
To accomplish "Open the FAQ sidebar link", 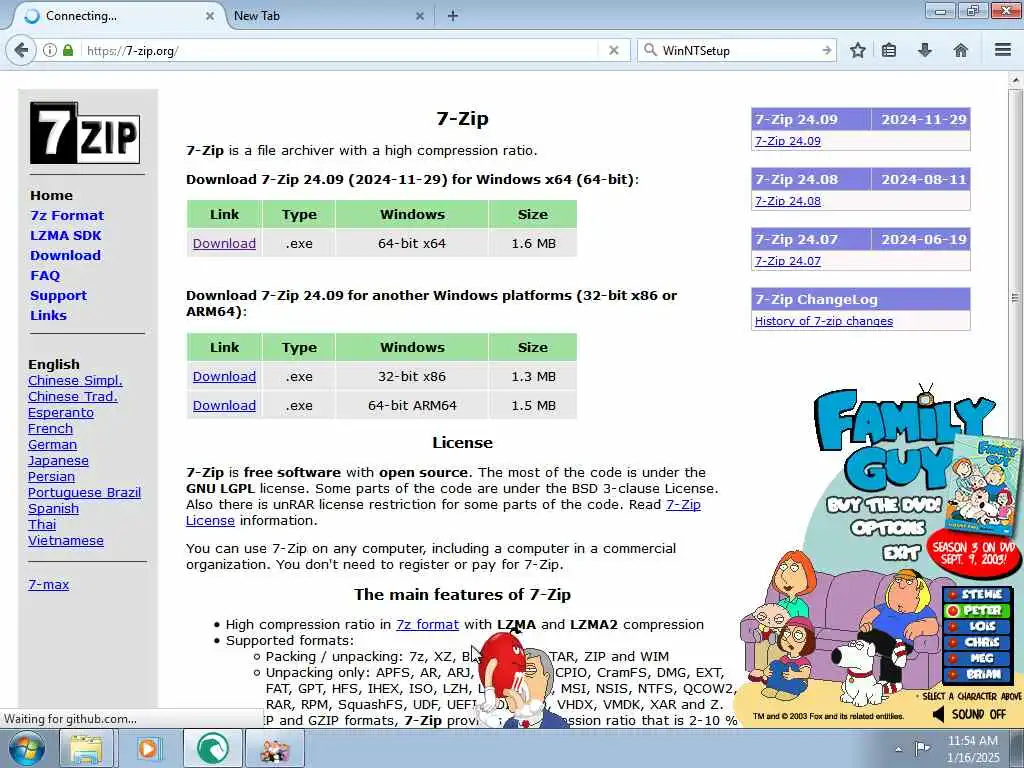I will [45, 276].
